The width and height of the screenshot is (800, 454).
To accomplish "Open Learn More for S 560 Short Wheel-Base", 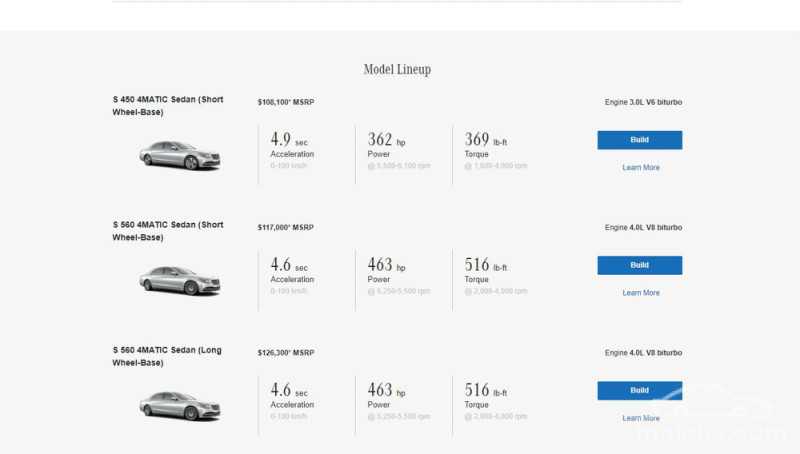I will [640, 293].
